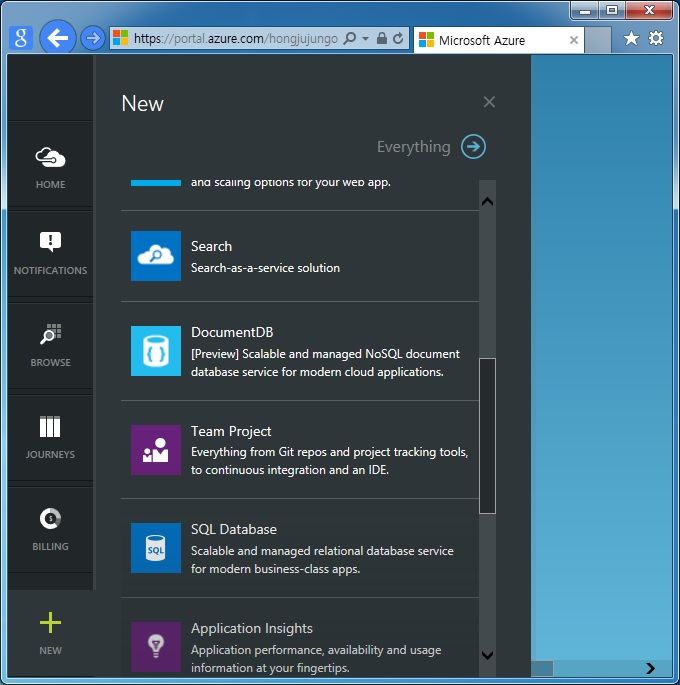Select the Team Project tile icon
Viewport: 680px width, 685px height.
coord(156,450)
